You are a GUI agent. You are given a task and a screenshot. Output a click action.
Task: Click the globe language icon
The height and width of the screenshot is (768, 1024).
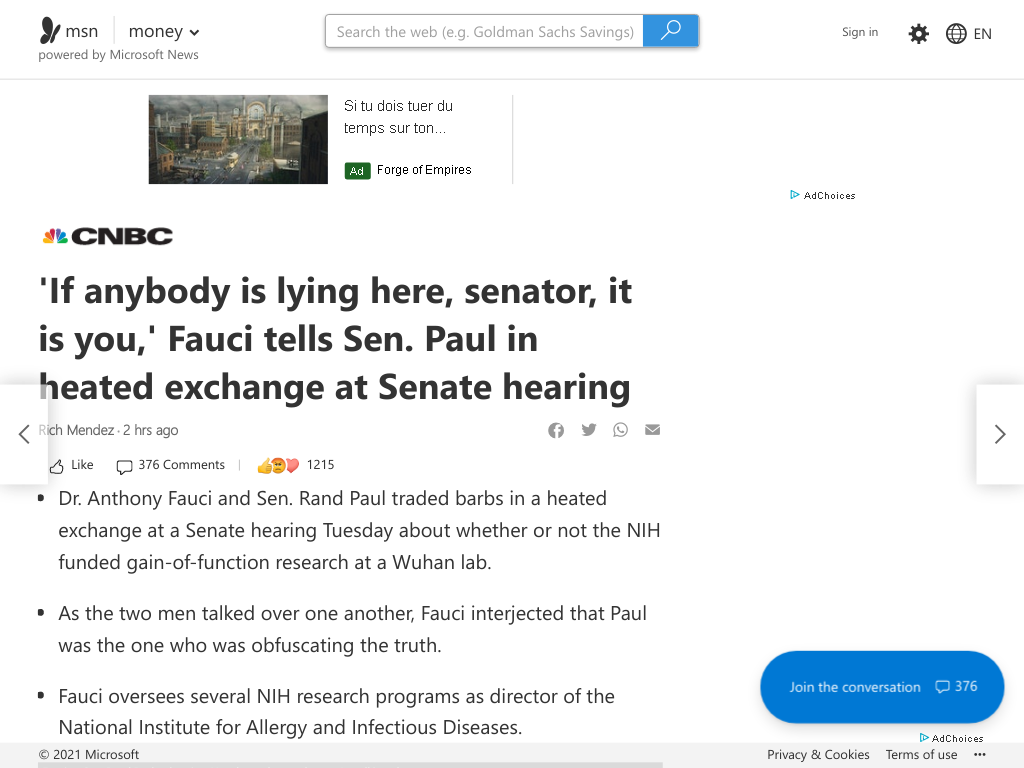[x=955, y=33]
